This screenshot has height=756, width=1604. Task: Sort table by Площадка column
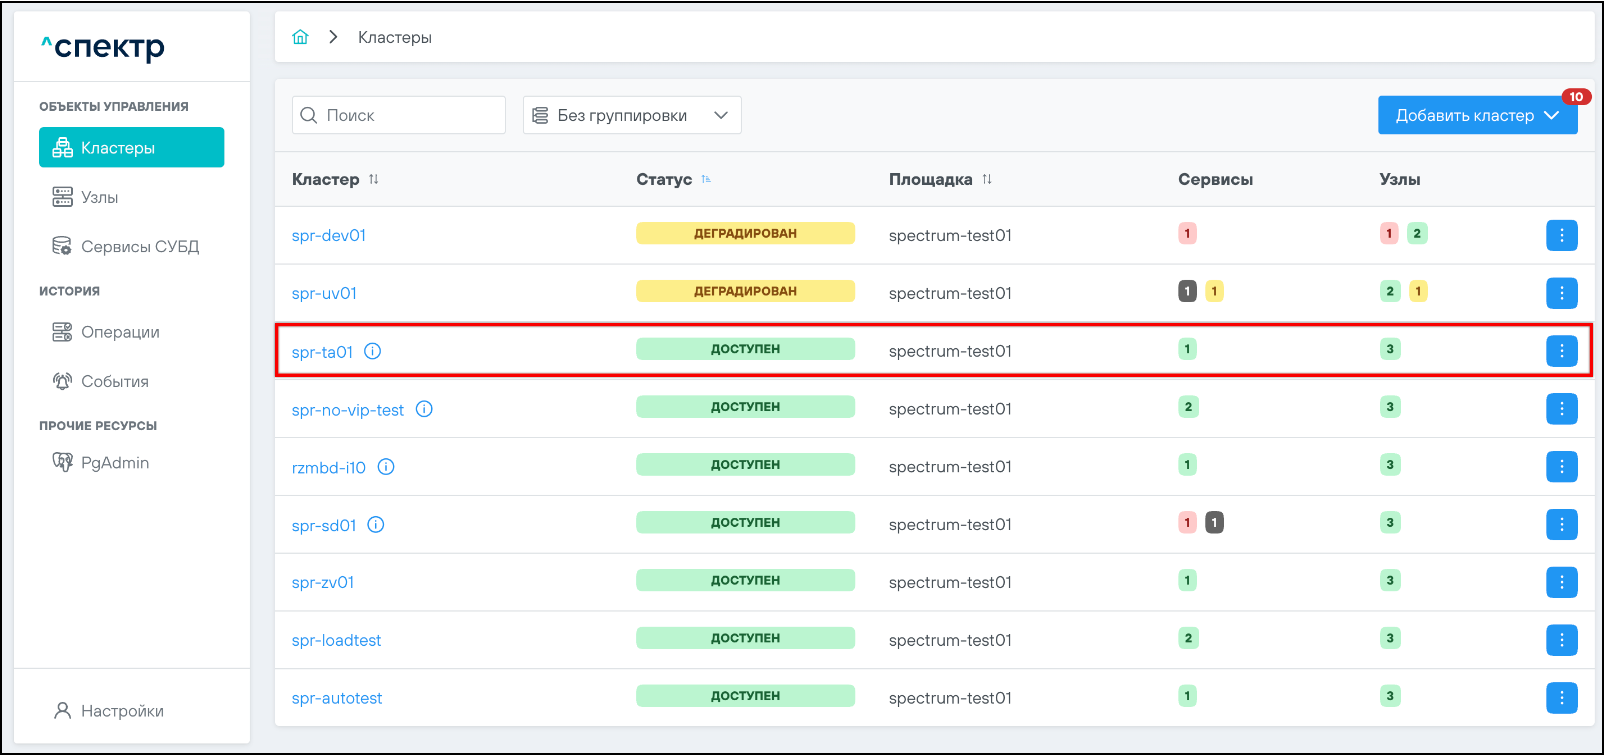(987, 179)
